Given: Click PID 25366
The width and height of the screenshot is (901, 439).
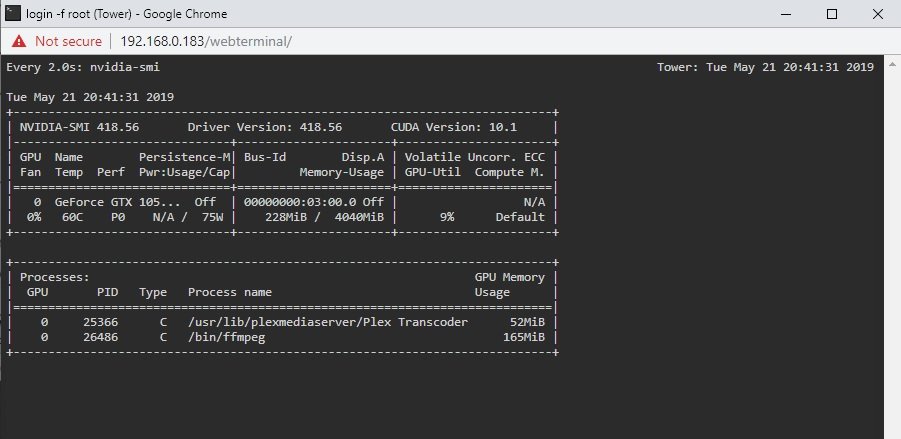Looking at the screenshot, I should 101,322.
